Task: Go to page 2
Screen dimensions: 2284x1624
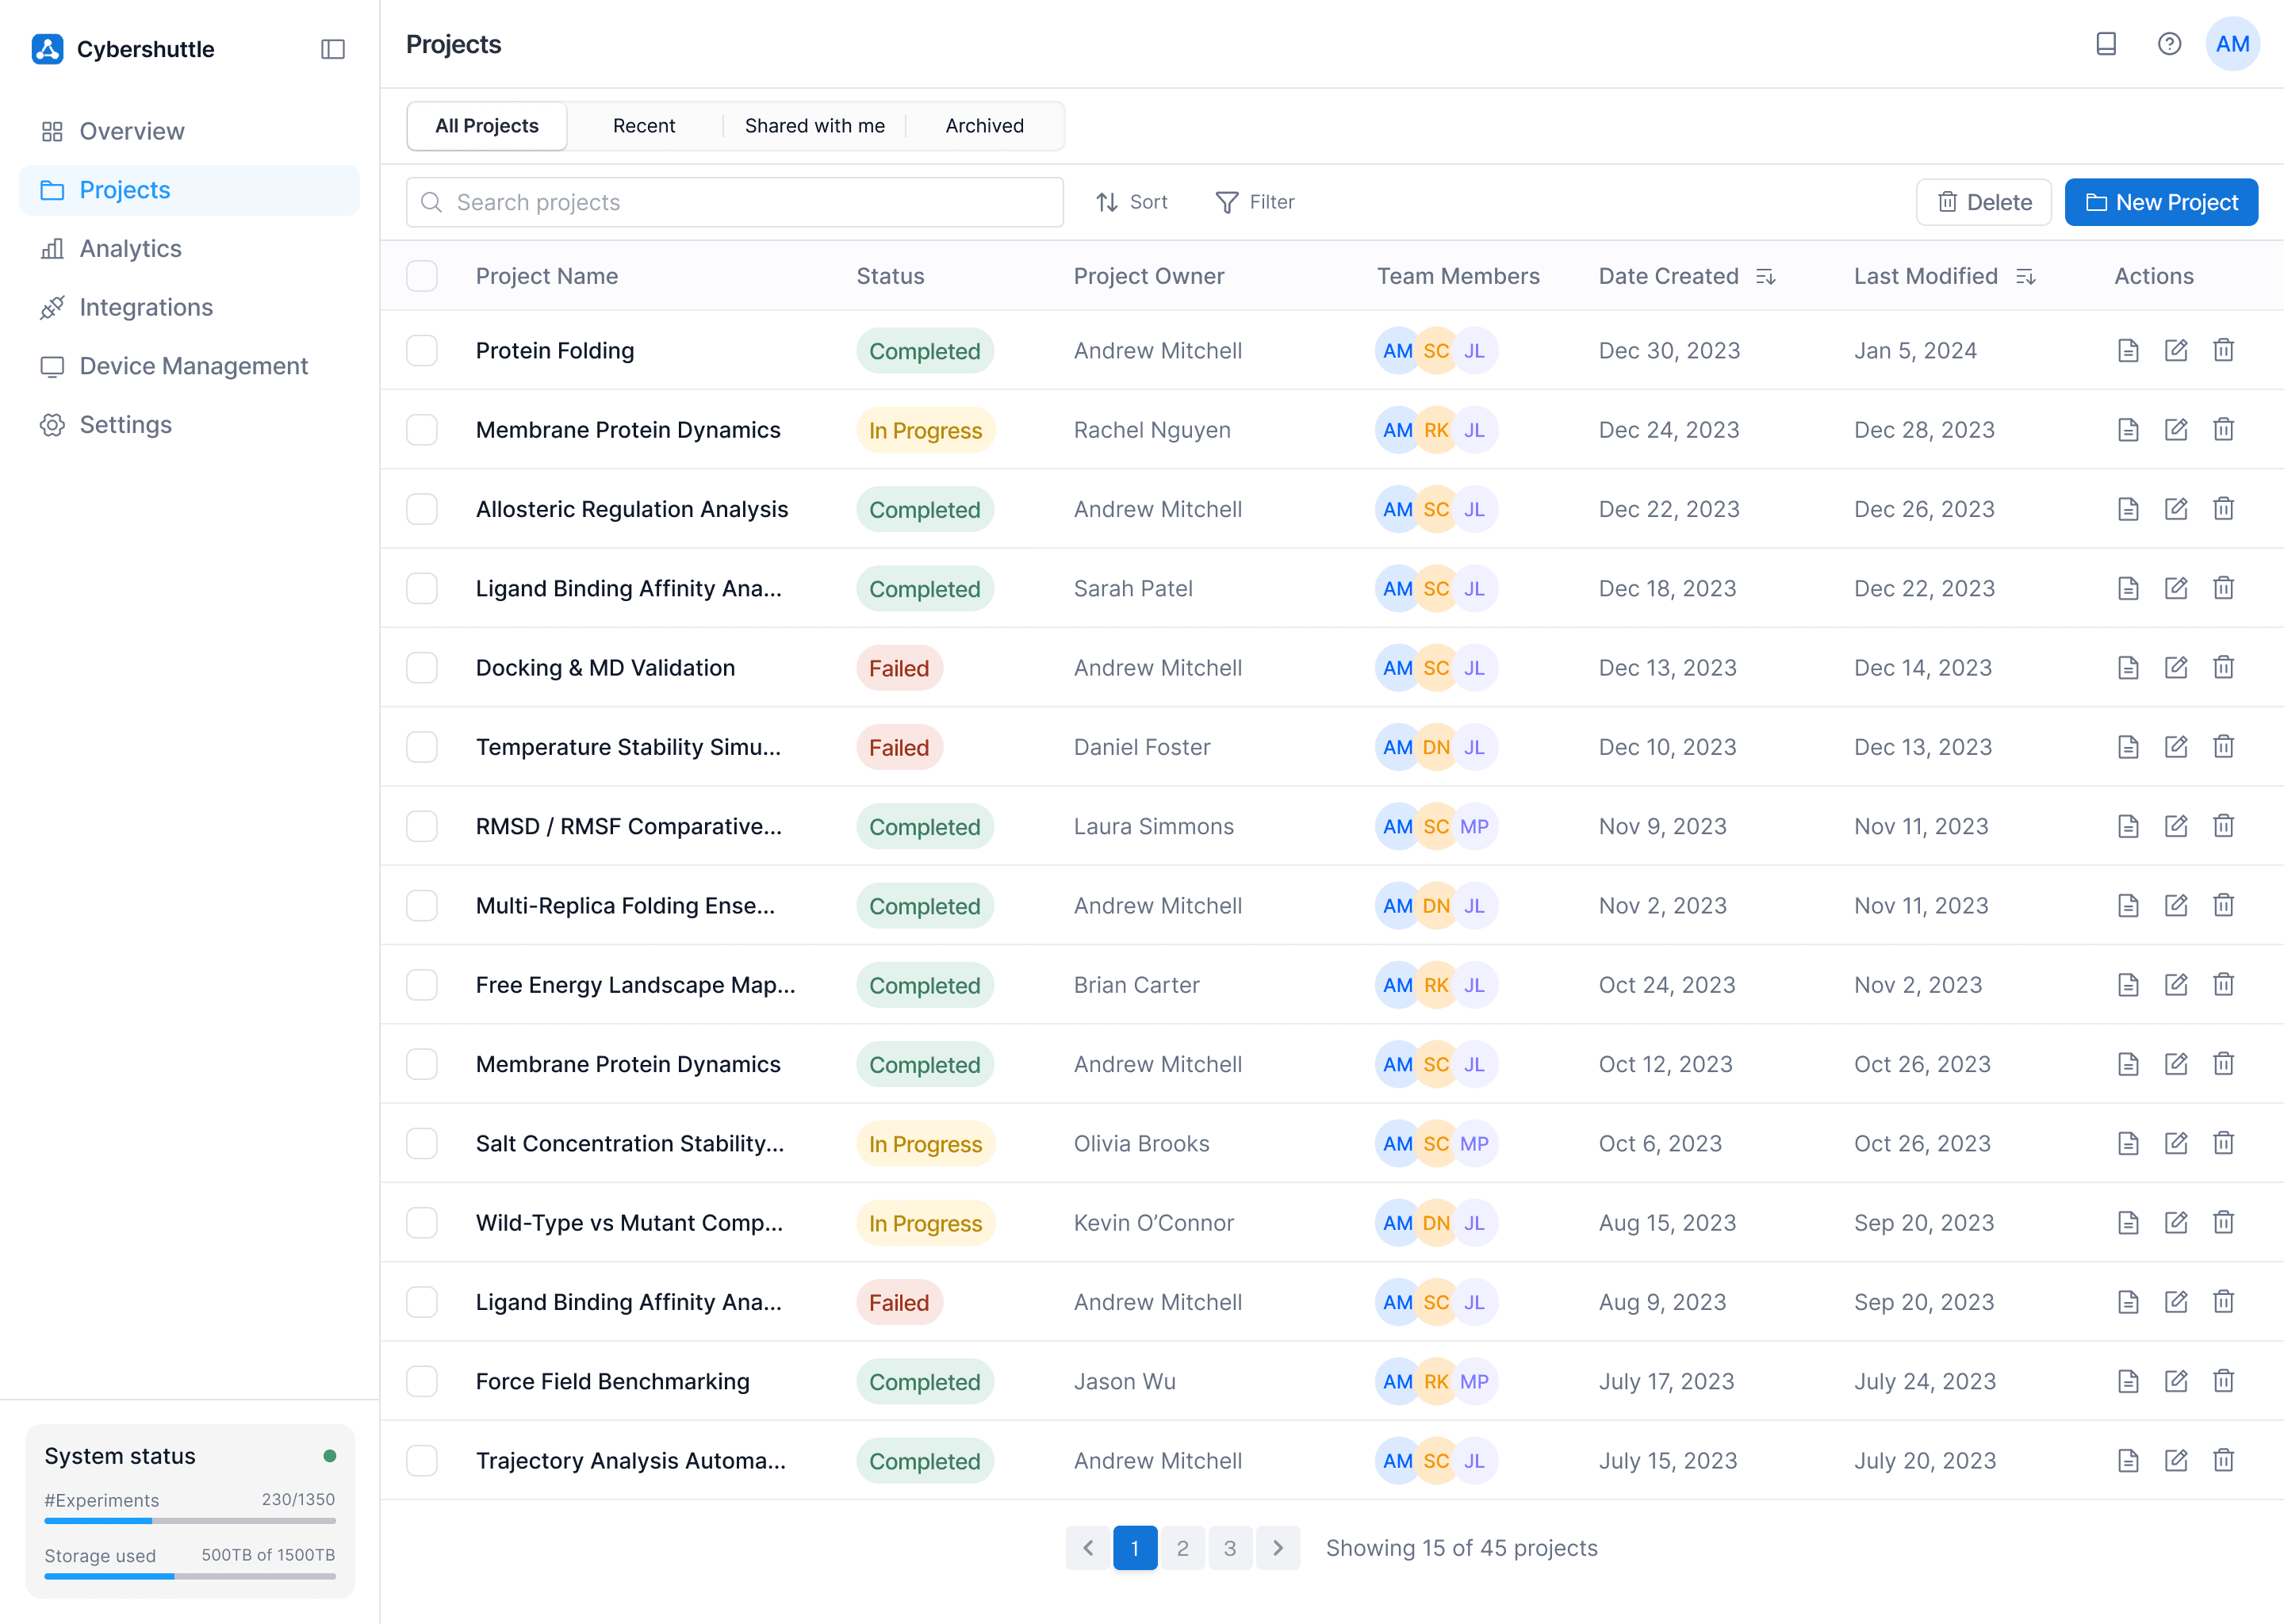Action: [x=1182, y=1547]
